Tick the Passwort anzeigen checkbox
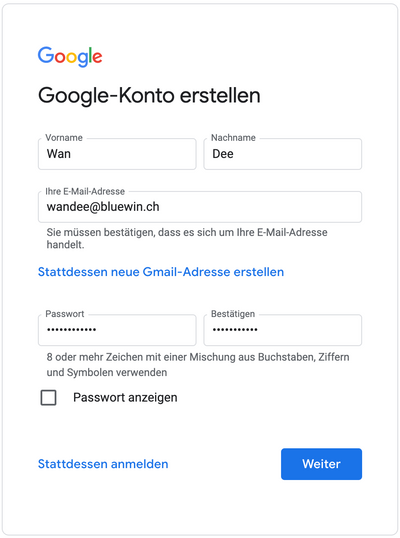400x538 pixels. (x=48, y=398)
